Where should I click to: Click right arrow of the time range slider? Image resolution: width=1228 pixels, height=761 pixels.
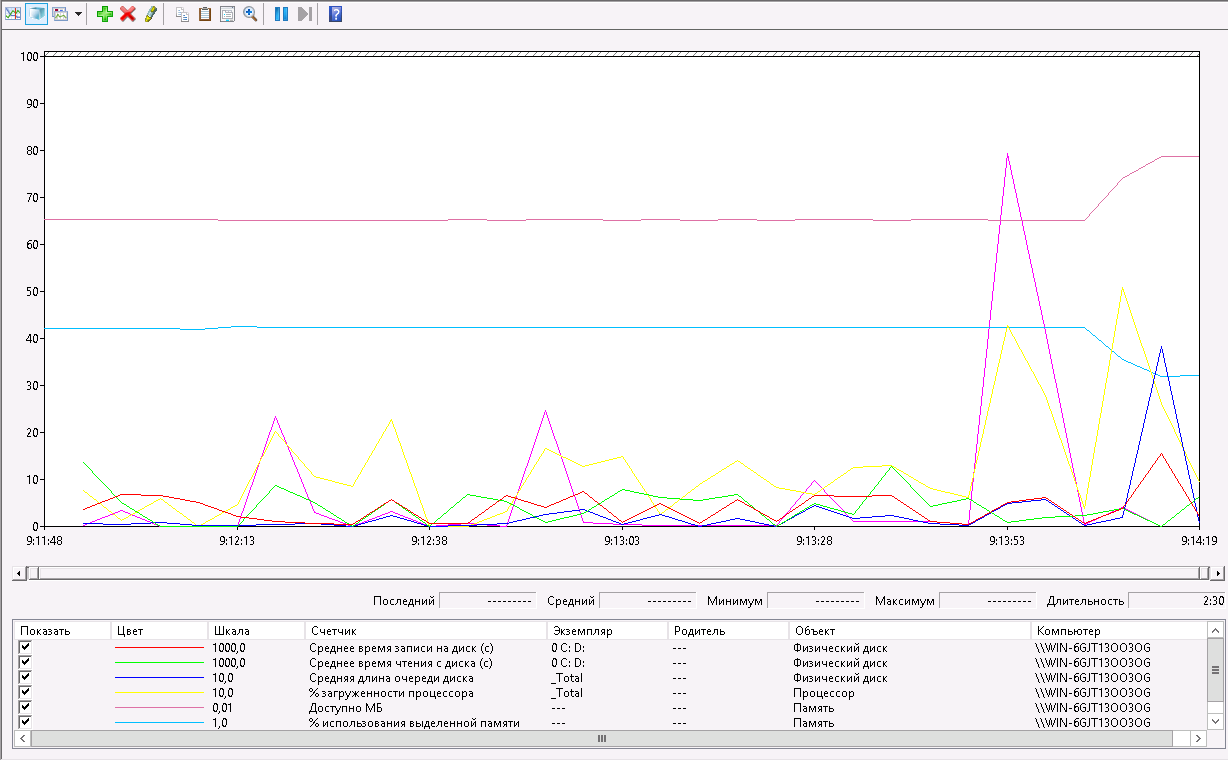1218,574
